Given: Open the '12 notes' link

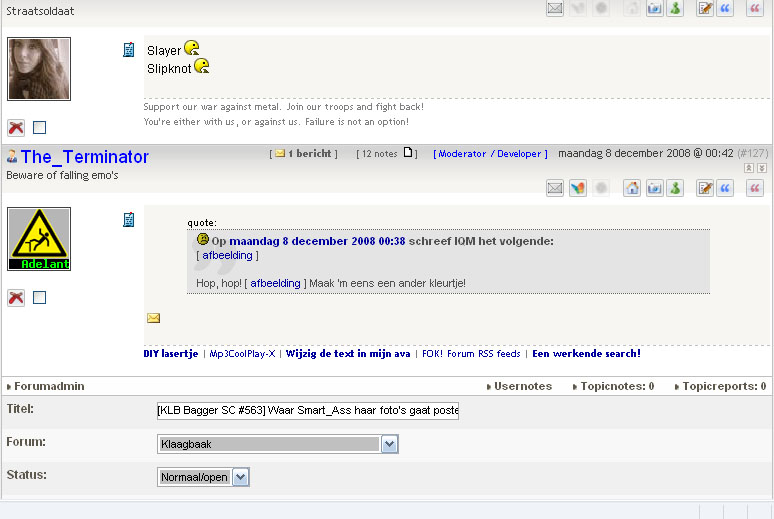Looking at the screenshot, I should pos(379,154).
